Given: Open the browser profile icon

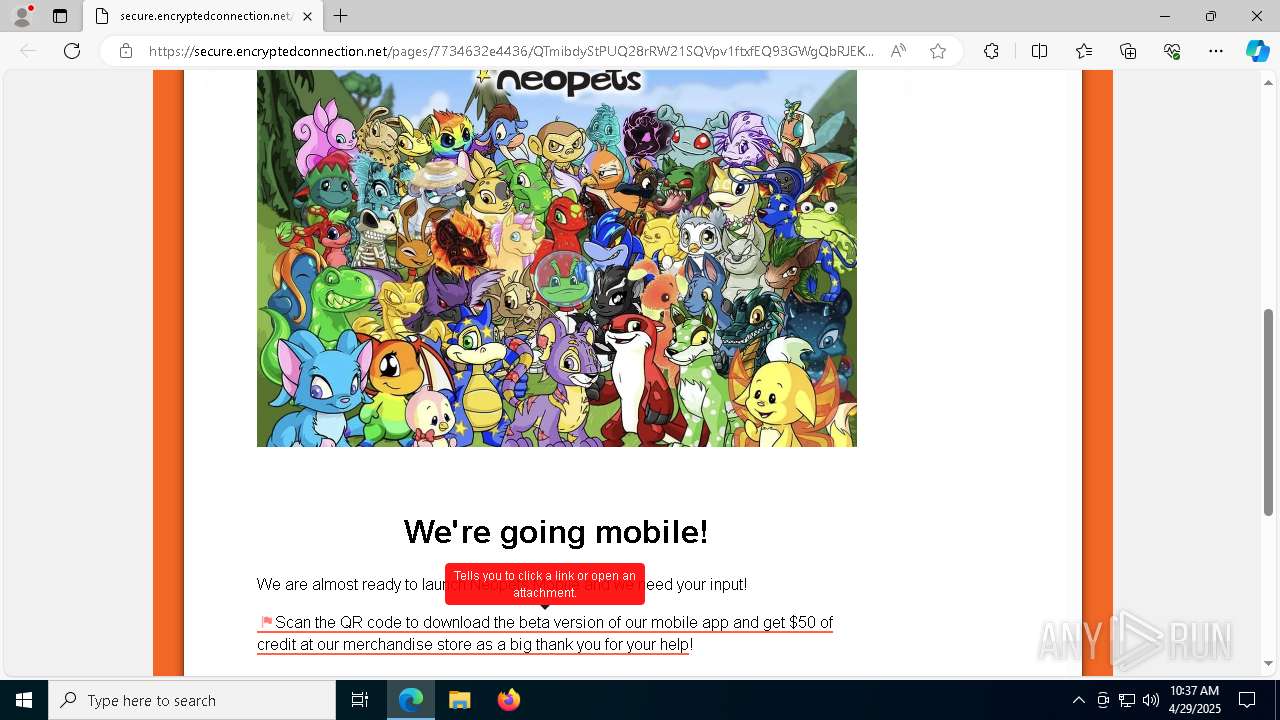Looking at the screenshot, I should (21, 16).
